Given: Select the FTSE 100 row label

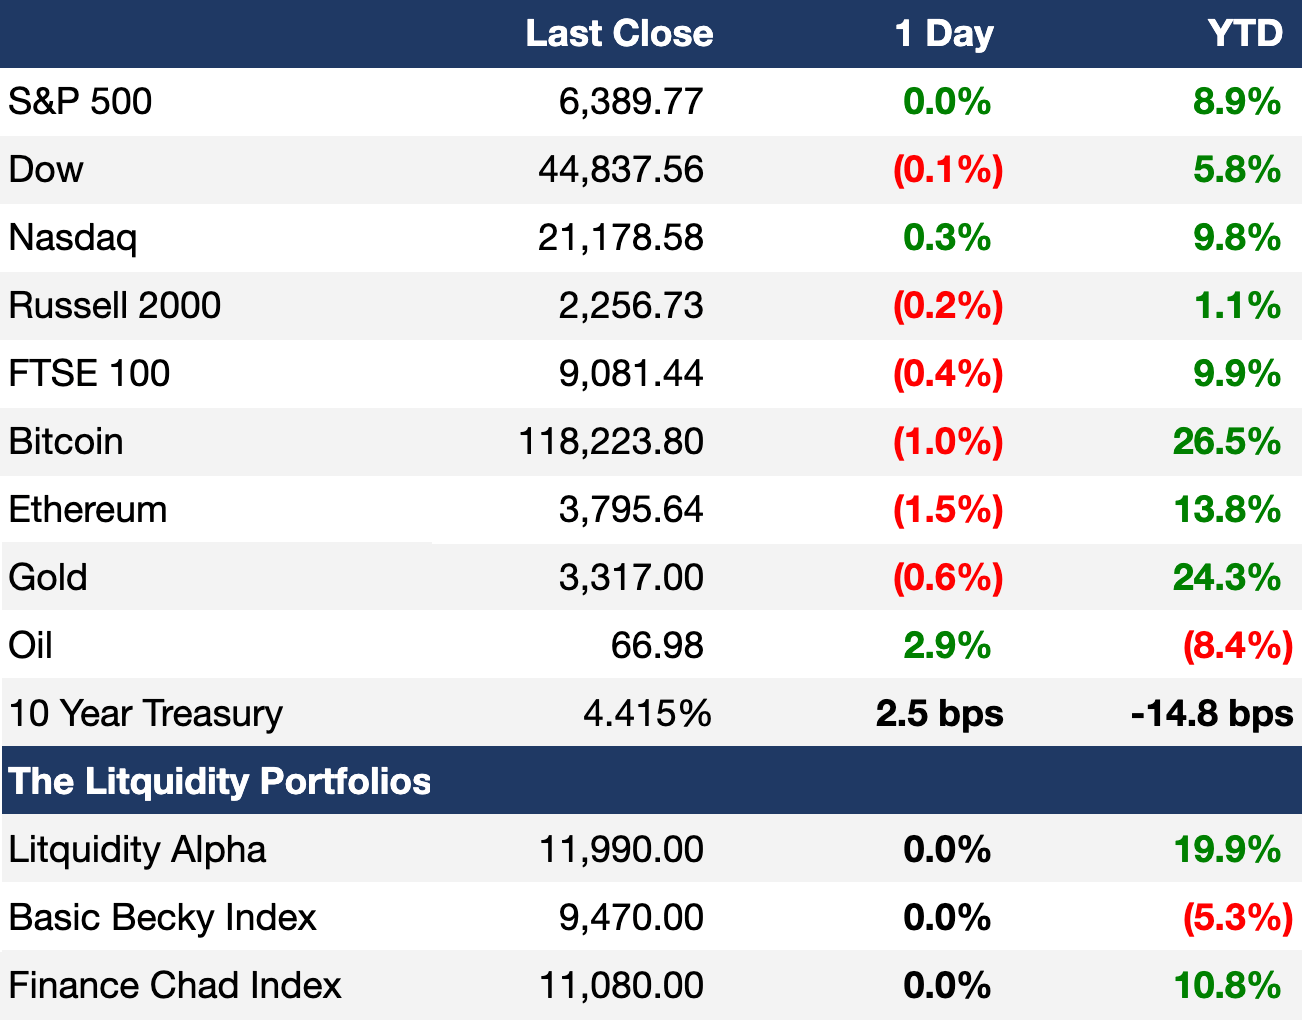Looking at the screenshot, I should coord(89,374).
